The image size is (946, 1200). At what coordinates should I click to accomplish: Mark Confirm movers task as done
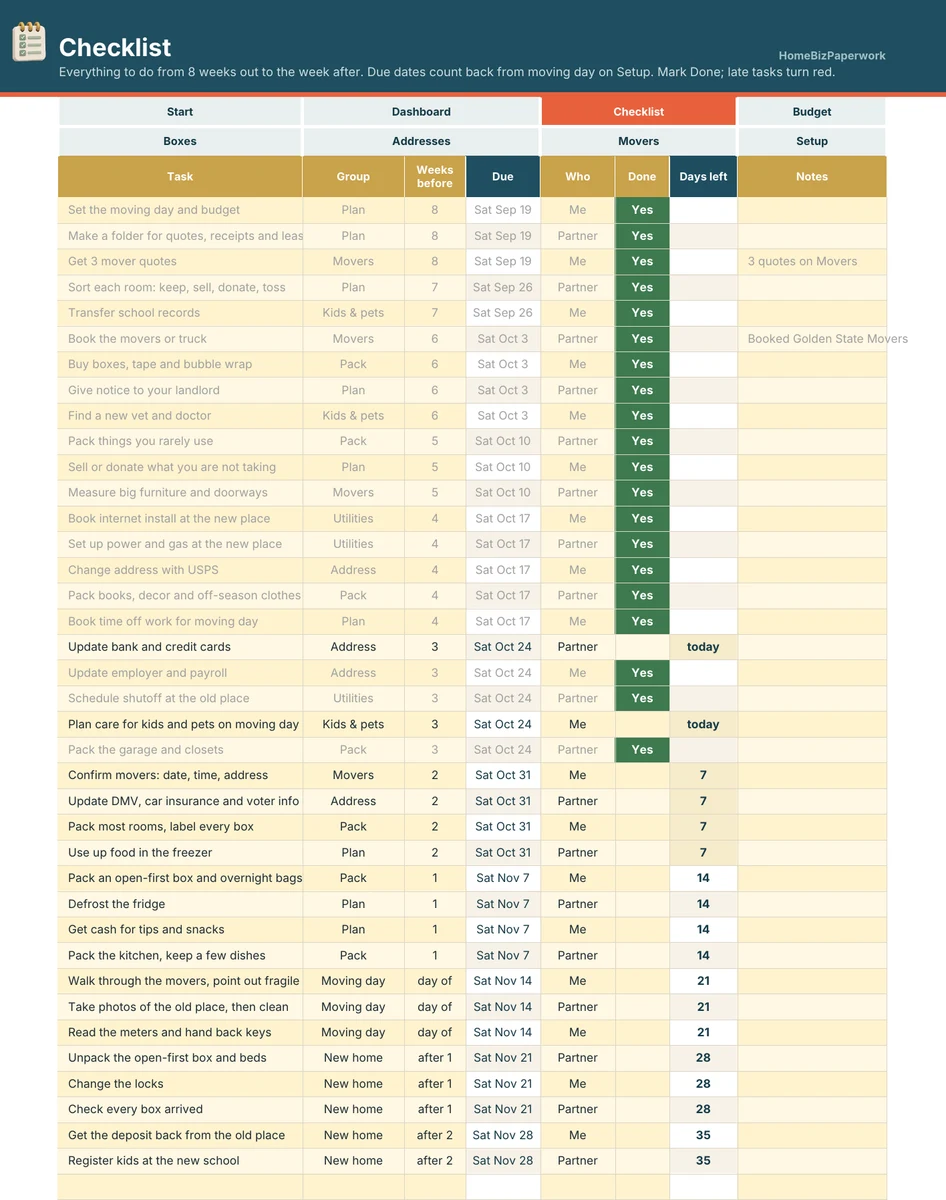642,775
